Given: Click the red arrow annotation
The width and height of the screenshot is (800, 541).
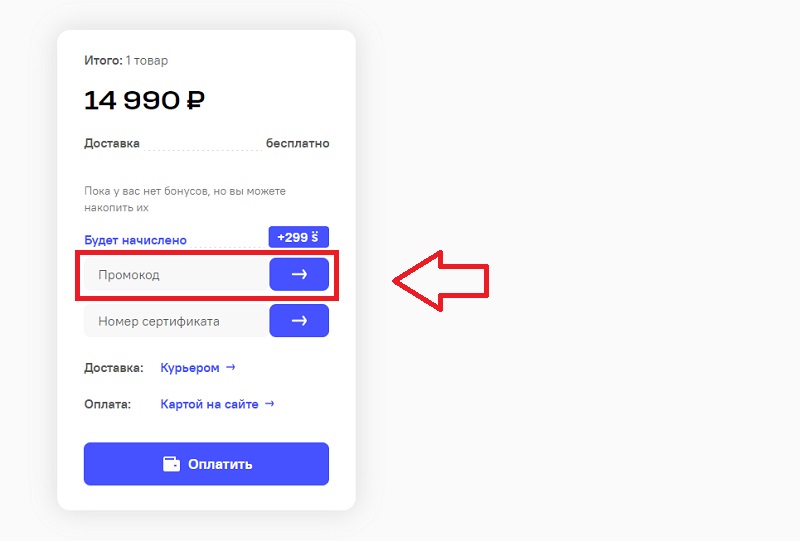Looking at the screenshot, I should [440, 281].
